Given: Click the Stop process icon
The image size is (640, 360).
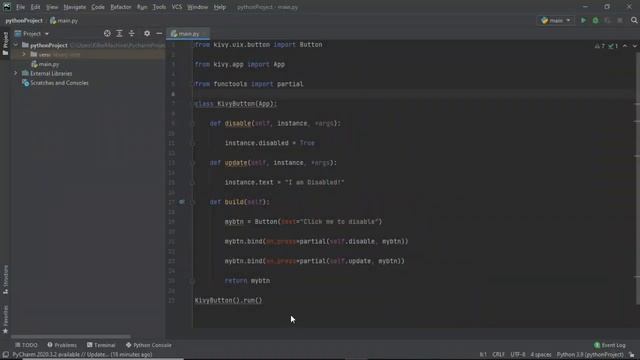Looking at the screenshot, I should click(x=620, y=20).
